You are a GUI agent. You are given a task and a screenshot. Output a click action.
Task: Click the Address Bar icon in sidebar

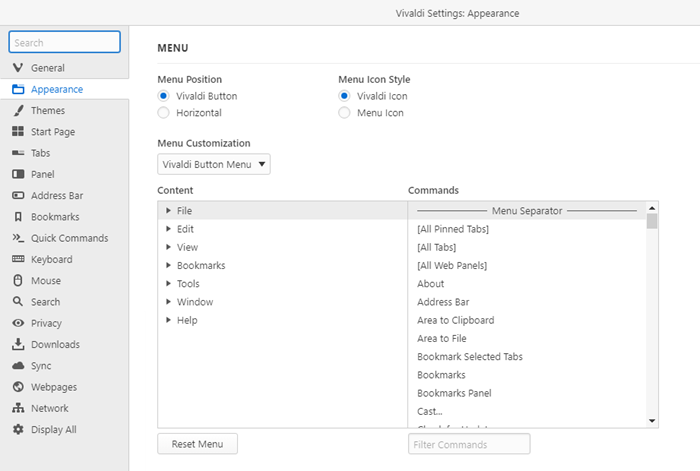[18, 196]
